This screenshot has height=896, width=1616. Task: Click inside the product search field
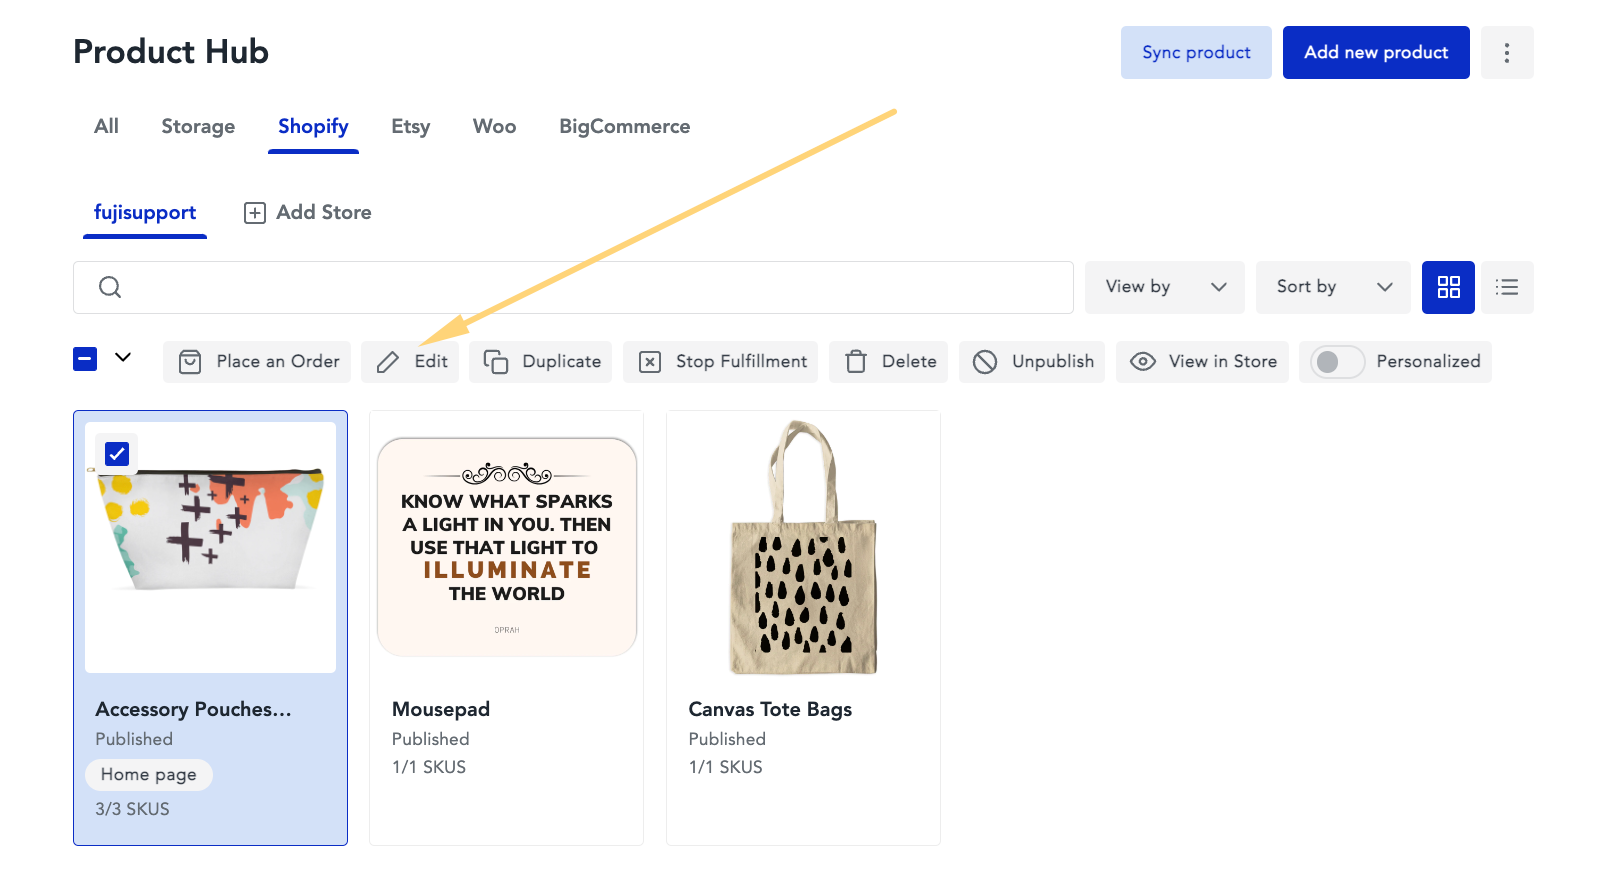pos(573,287)
